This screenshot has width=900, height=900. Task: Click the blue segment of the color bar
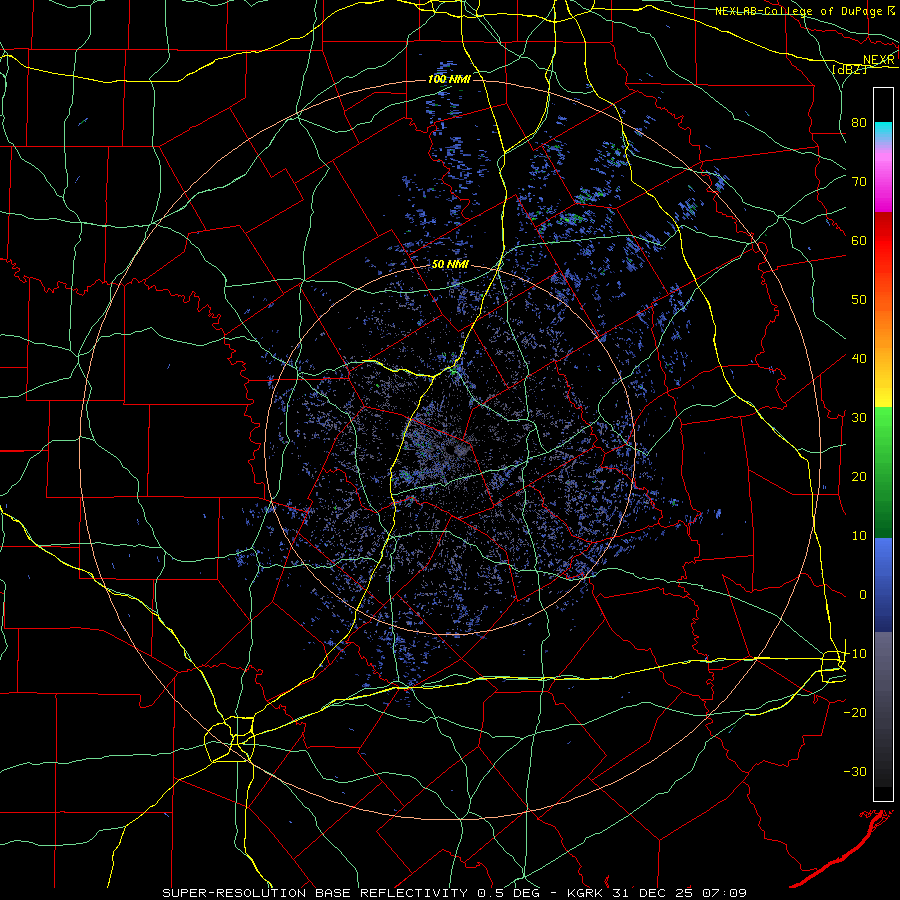coord(883,584)
